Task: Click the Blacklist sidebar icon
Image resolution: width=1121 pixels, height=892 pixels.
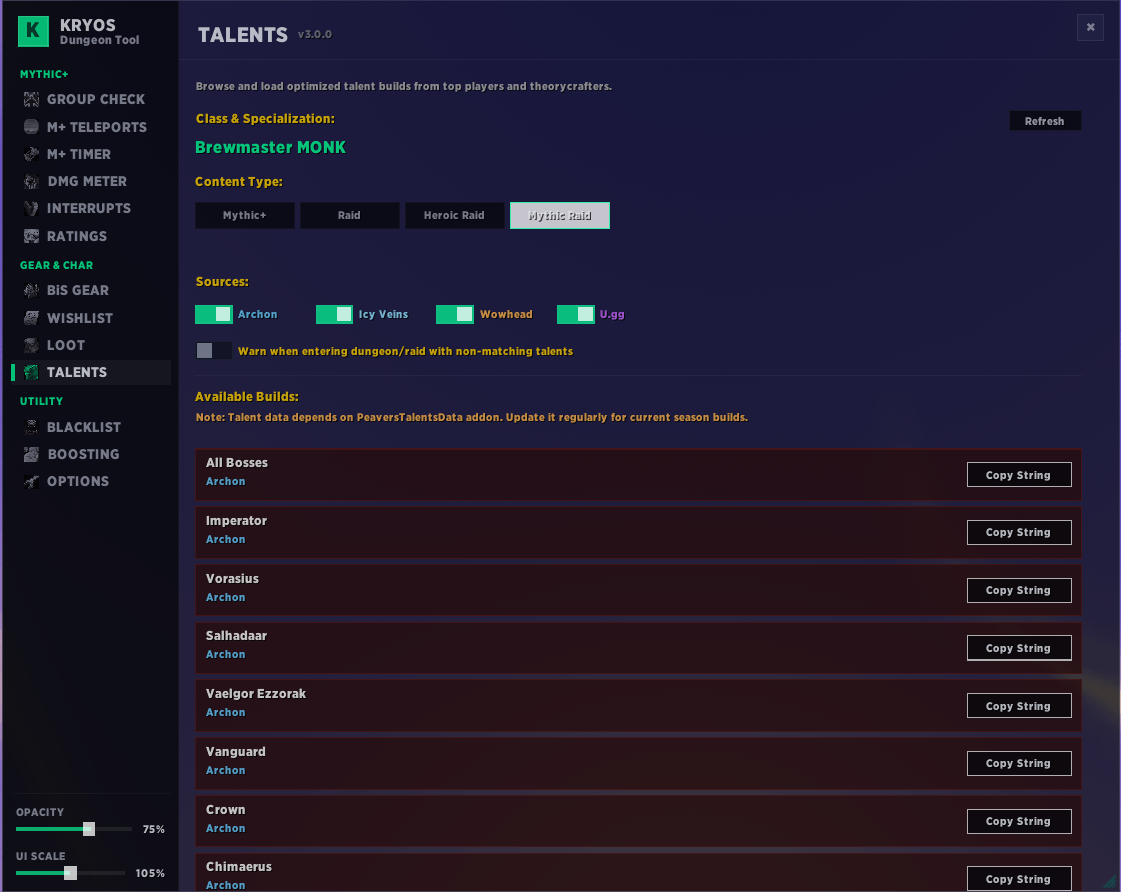Action: coord(31,427)
